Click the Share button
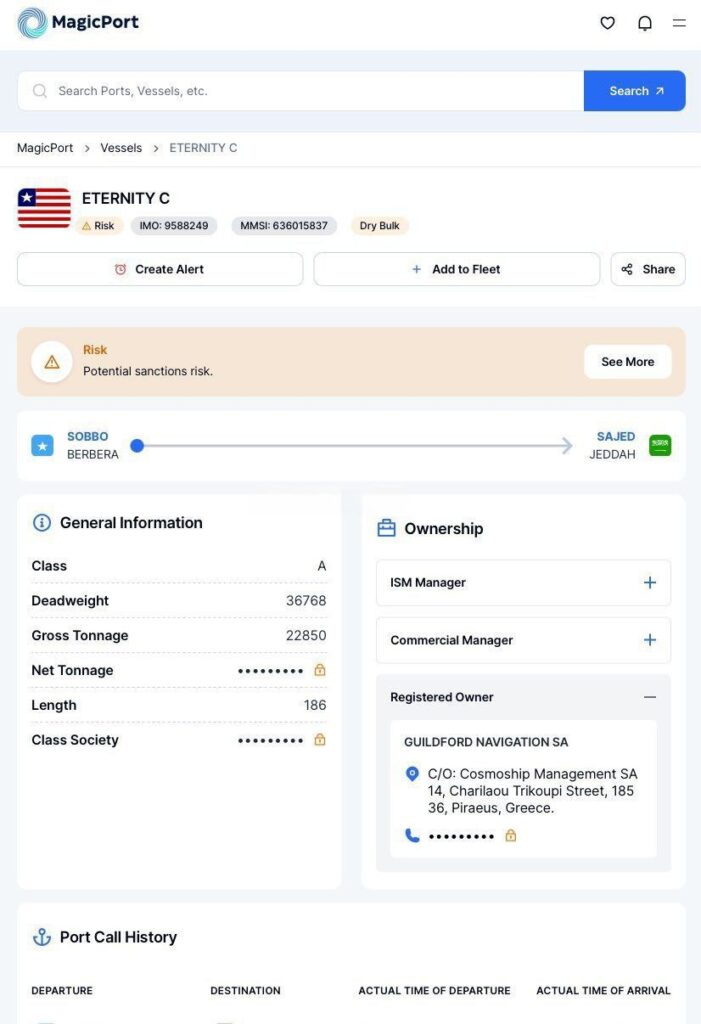 pos(648,269)
